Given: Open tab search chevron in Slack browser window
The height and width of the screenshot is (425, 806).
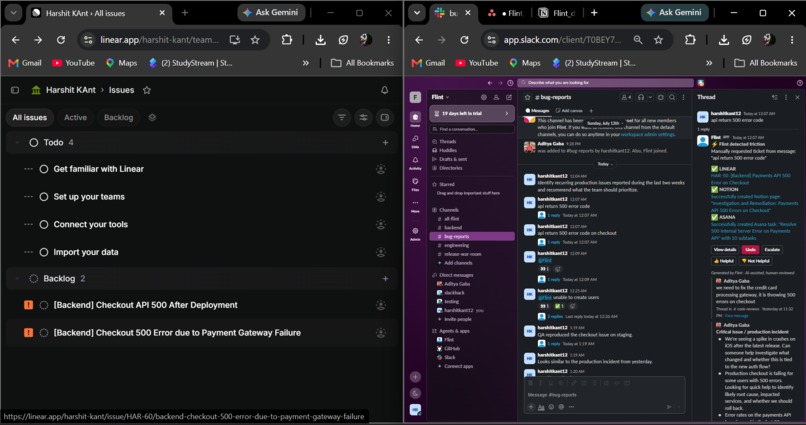Looking at the screenshot, I should [416, 13].
